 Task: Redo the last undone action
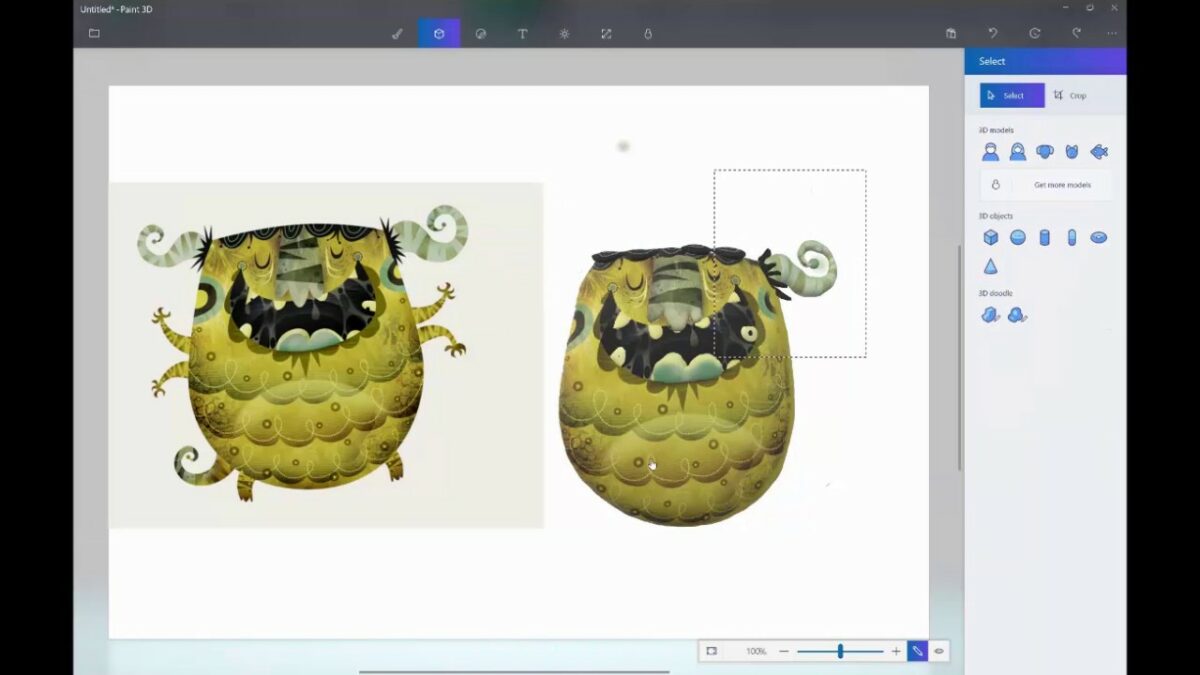tap(1077, 33)
